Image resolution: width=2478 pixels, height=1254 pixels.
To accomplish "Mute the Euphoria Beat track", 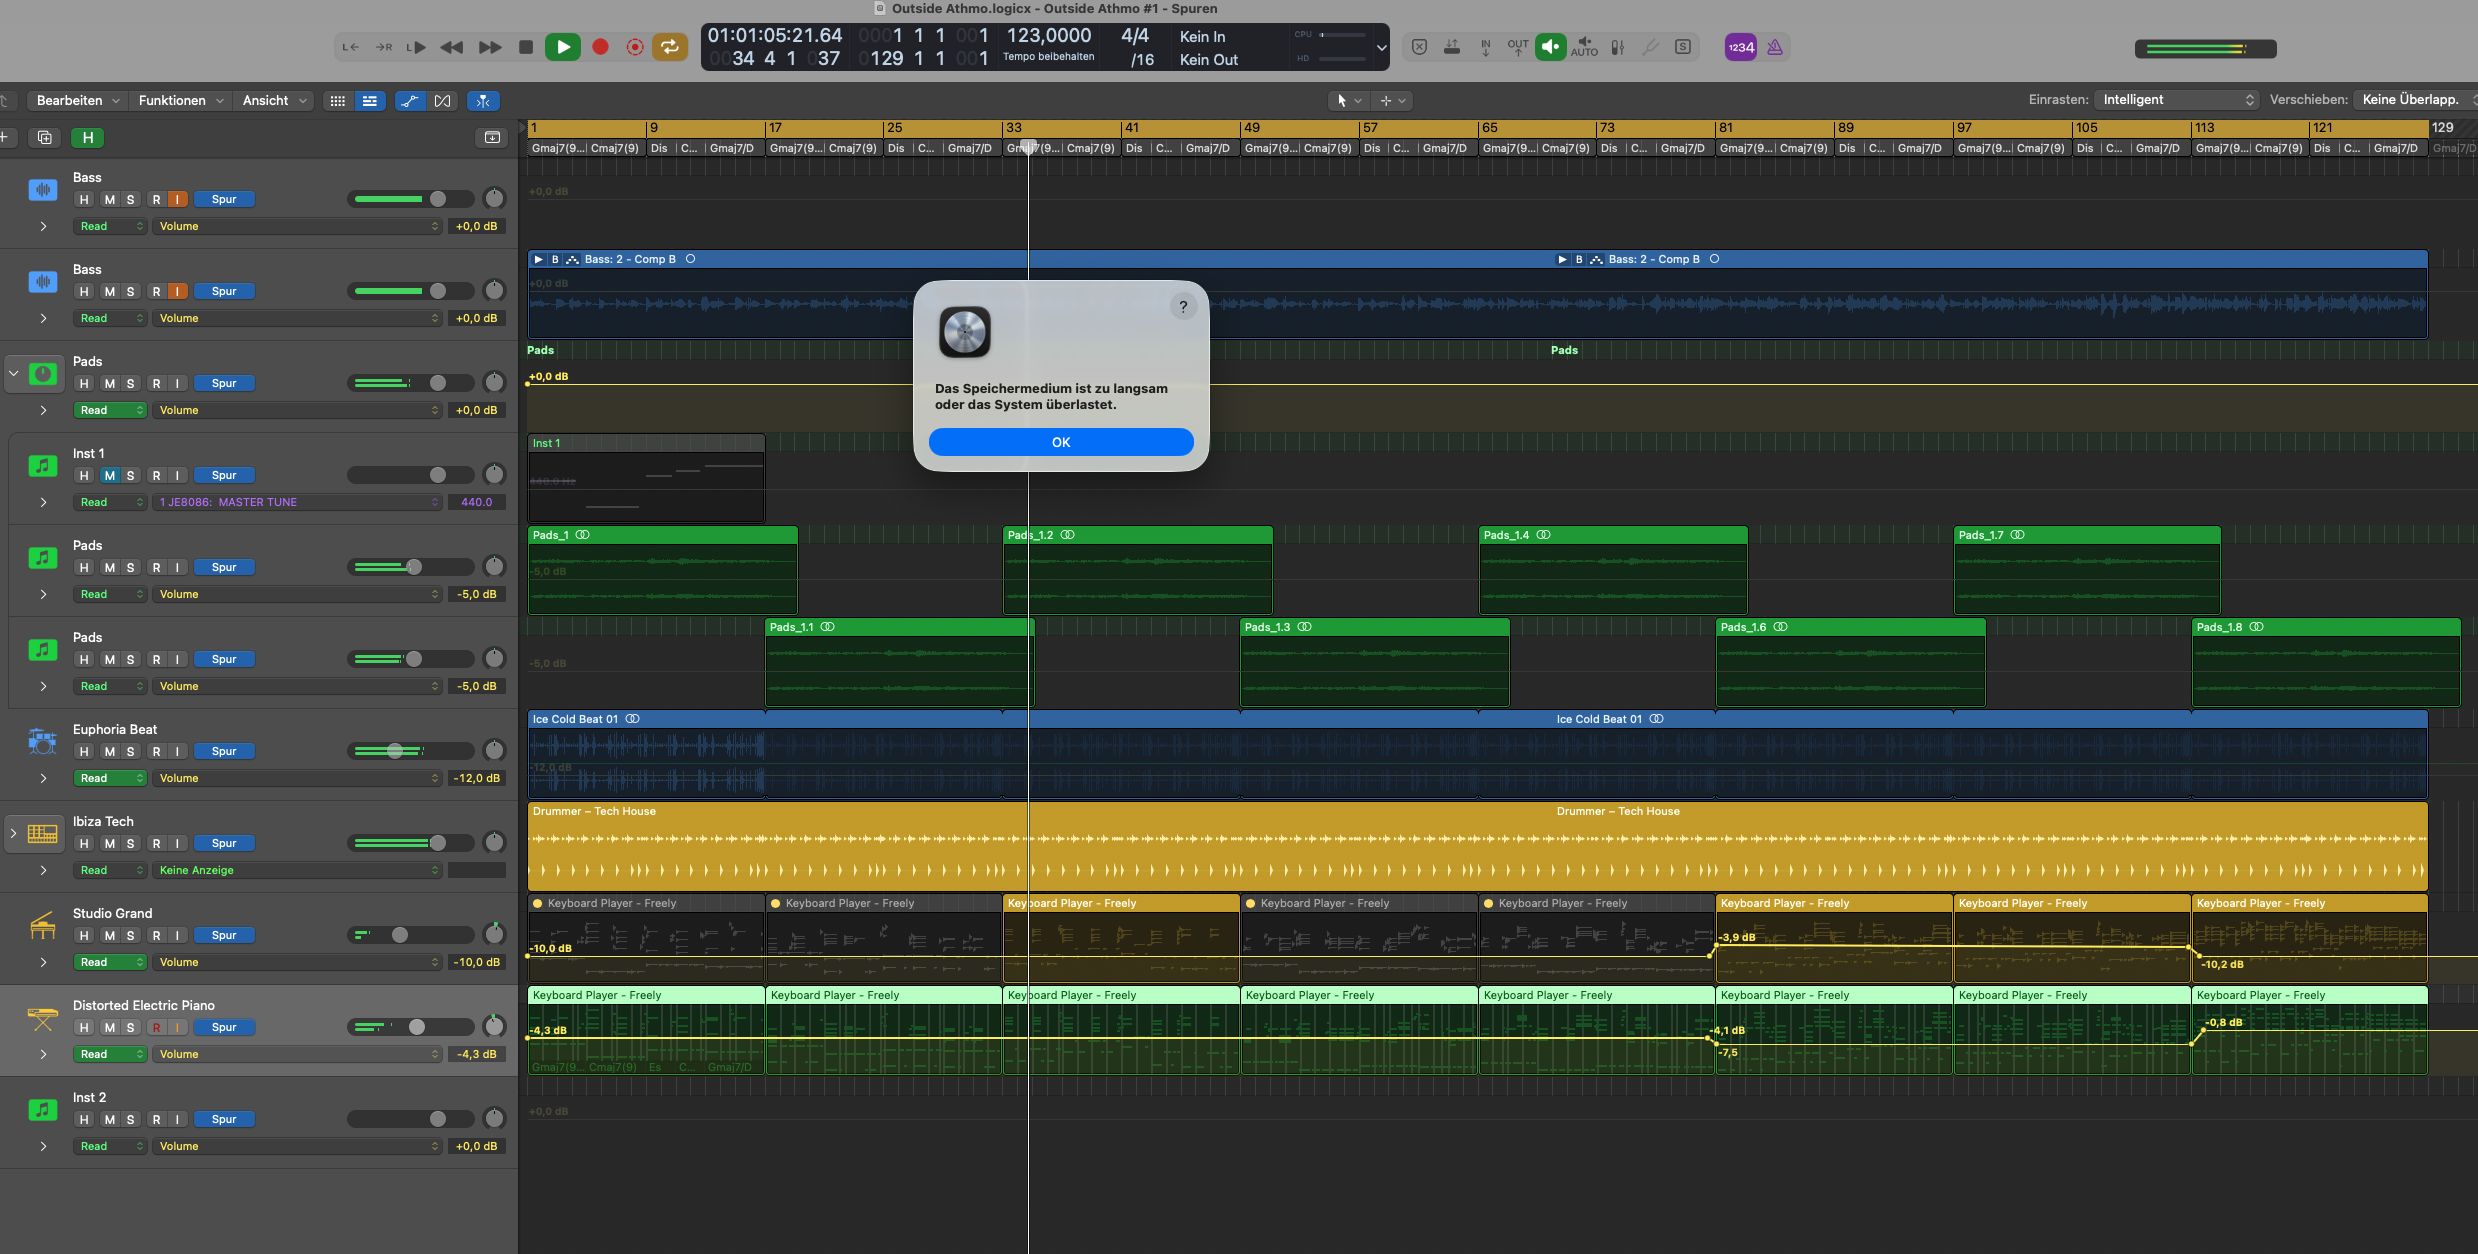I will pos(109,751).
